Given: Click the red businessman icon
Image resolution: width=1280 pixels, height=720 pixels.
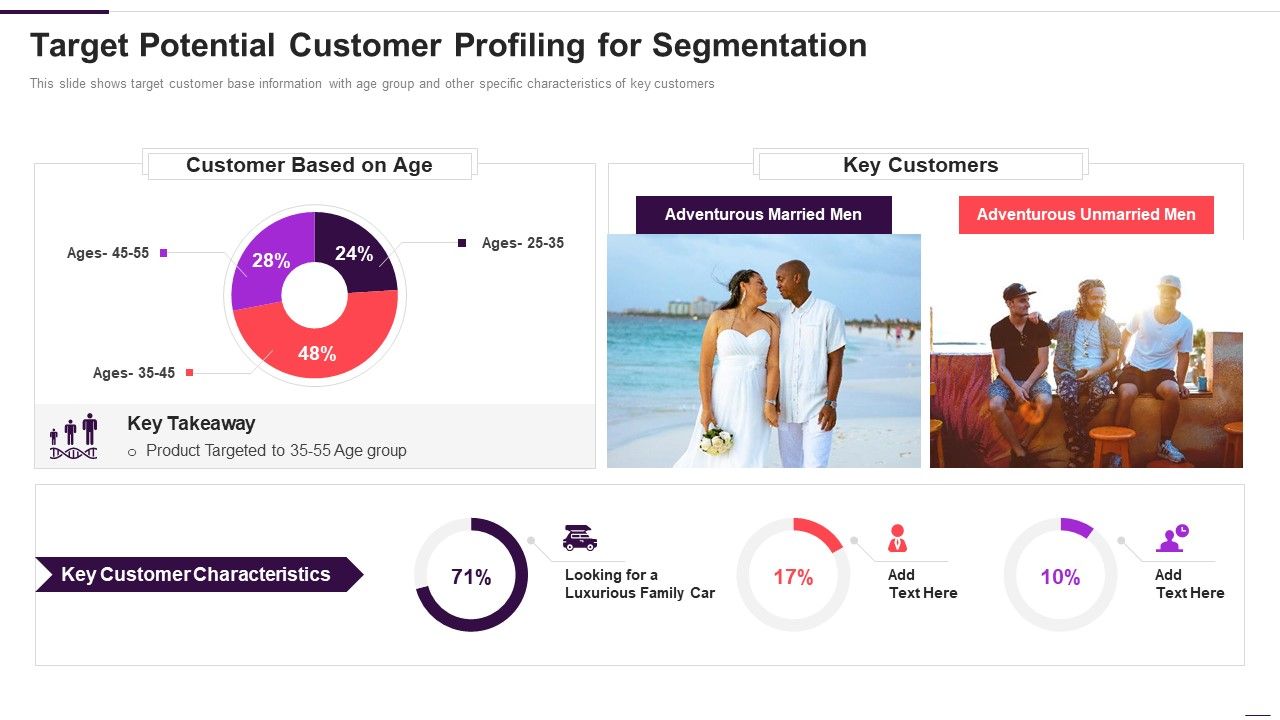Looking at the screenshot, I should 897,538.
